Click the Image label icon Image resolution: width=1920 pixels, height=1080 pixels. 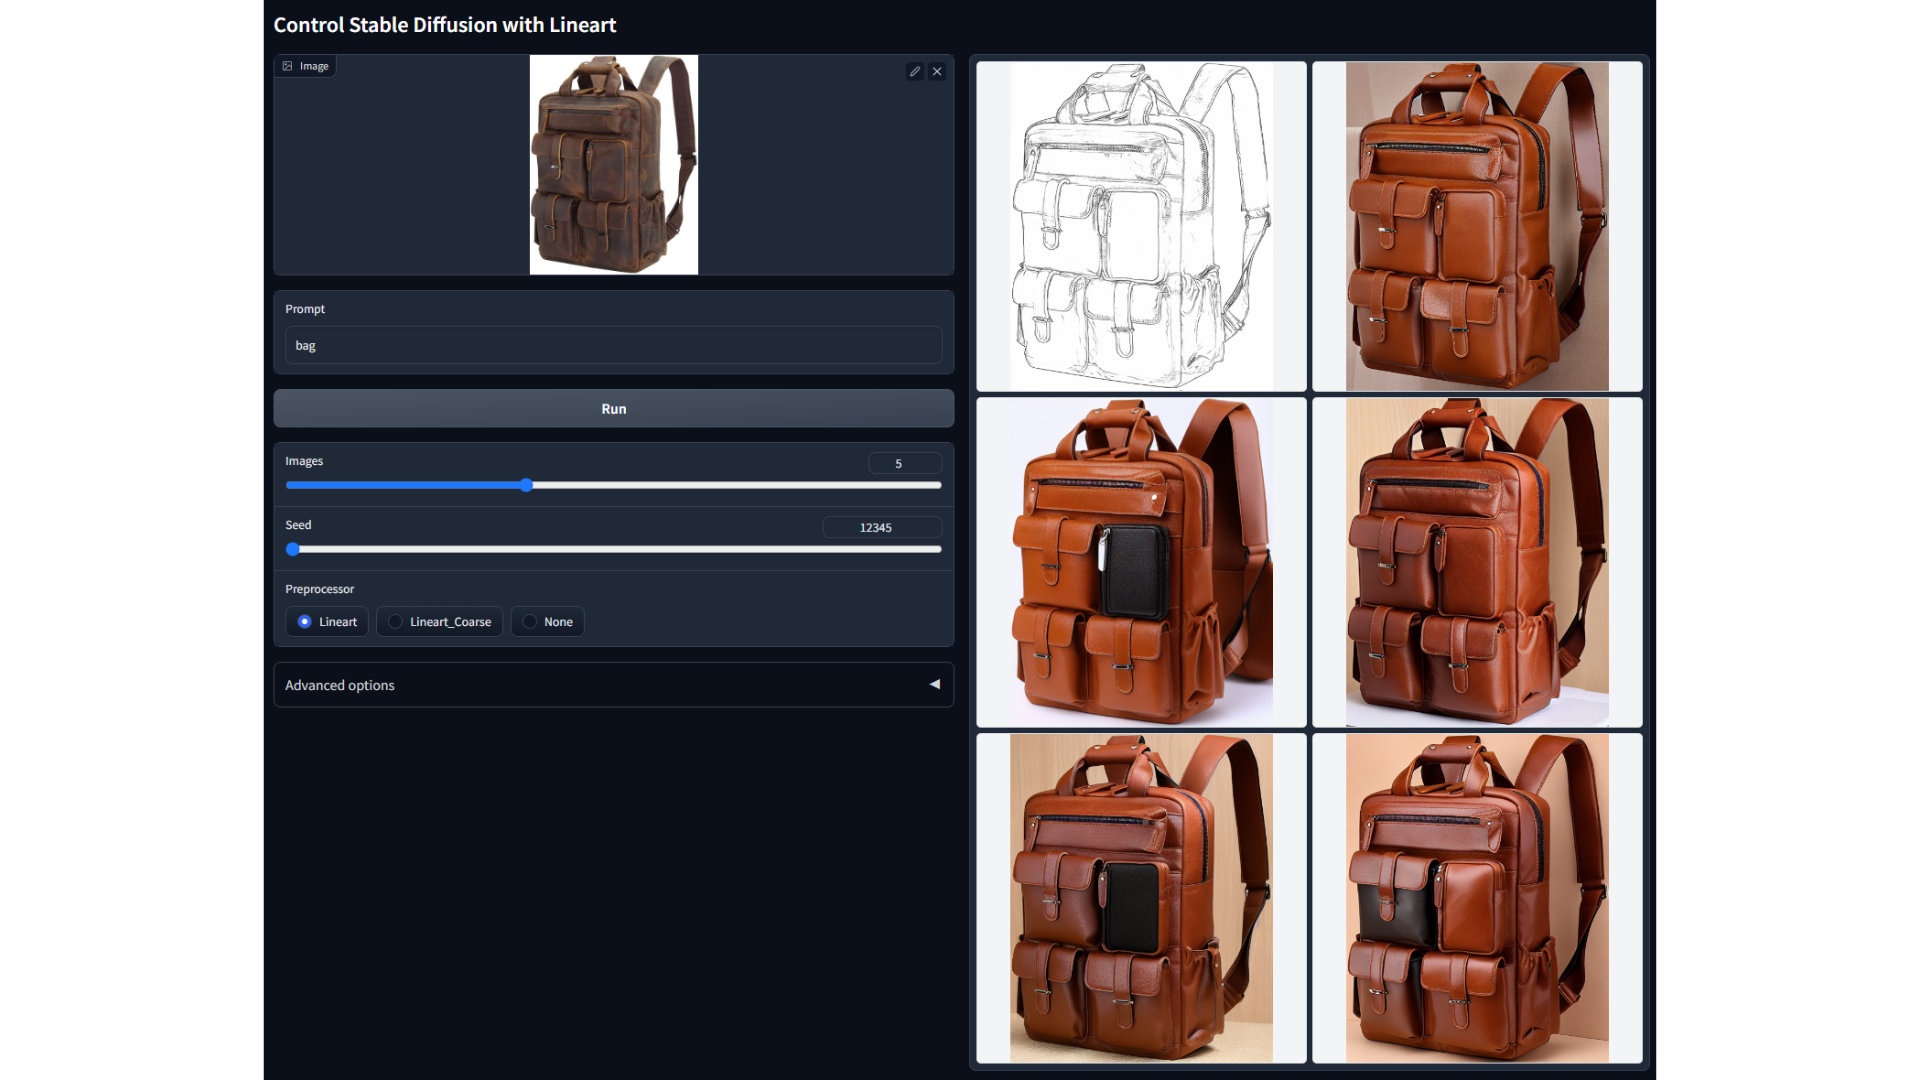[287, 66]
